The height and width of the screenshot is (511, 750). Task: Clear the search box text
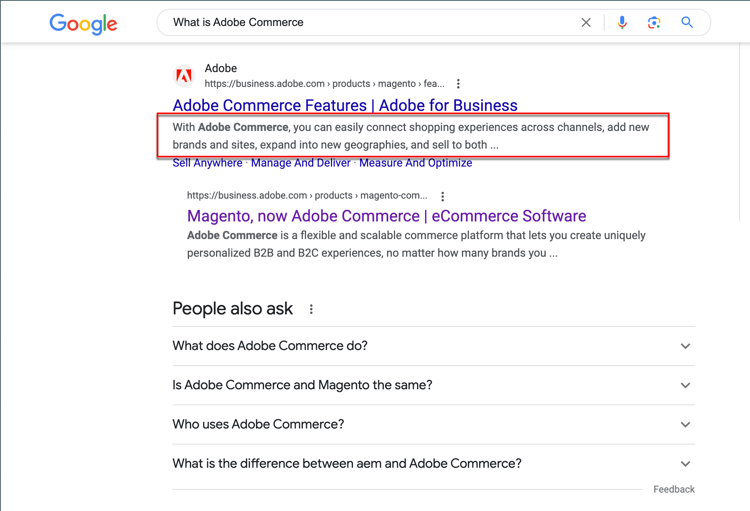click(586, 23)
